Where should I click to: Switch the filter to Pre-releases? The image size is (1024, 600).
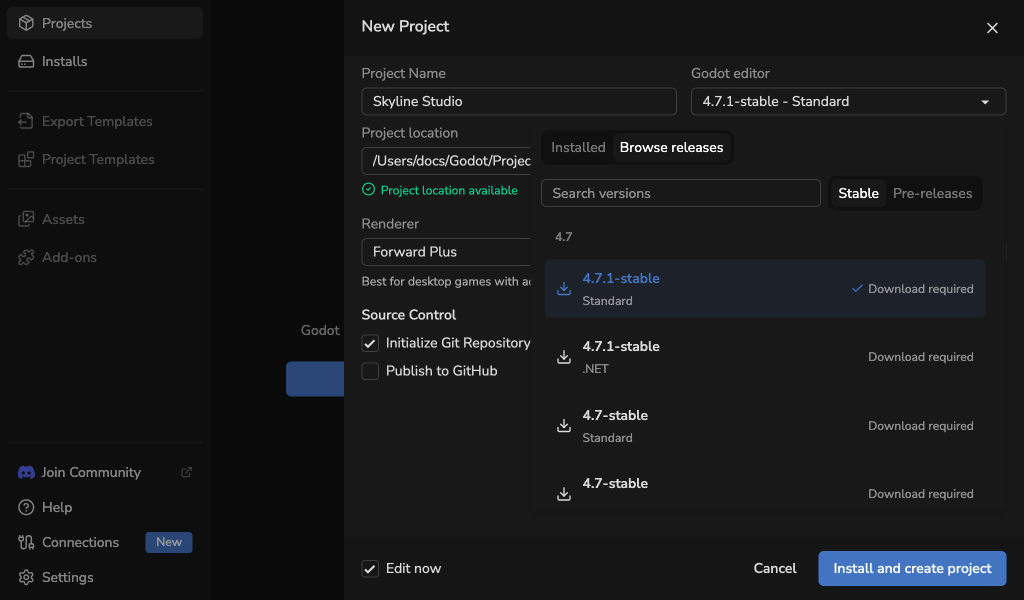[932, 193]
